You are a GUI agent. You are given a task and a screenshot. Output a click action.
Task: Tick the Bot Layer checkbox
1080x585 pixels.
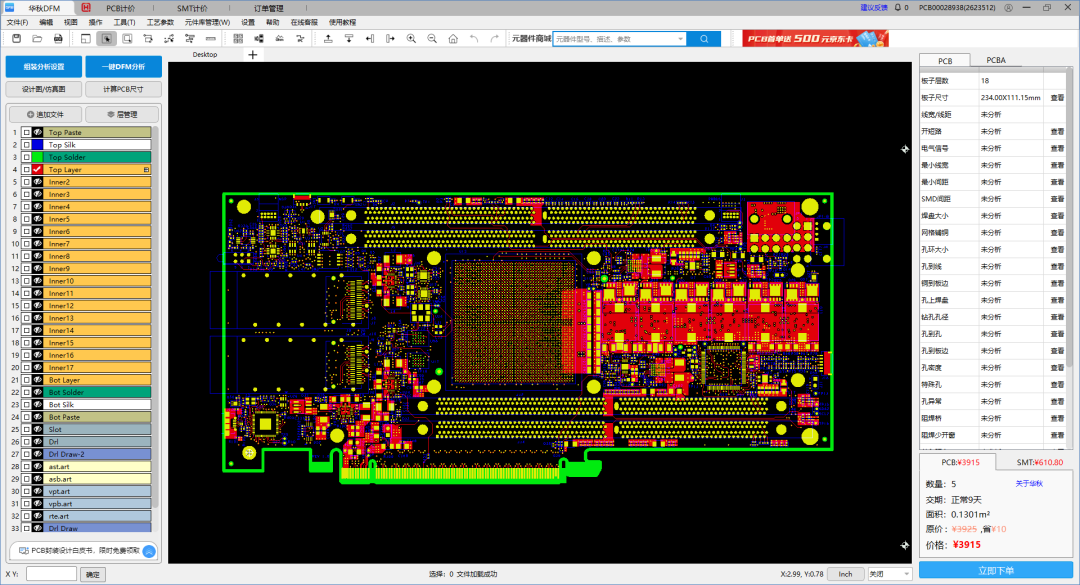point(26,380)
